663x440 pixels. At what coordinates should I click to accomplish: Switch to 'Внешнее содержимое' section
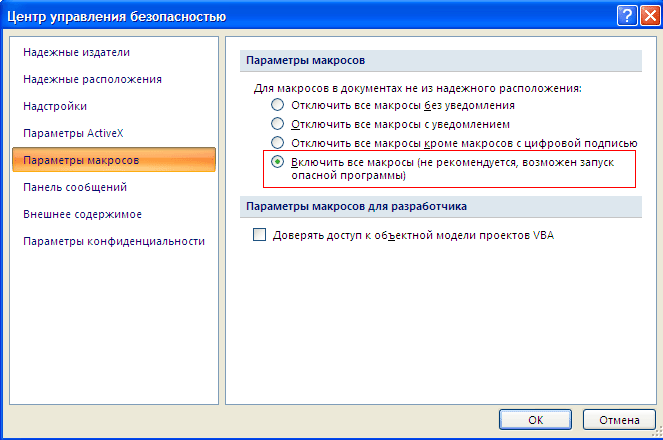coord(82,214)
